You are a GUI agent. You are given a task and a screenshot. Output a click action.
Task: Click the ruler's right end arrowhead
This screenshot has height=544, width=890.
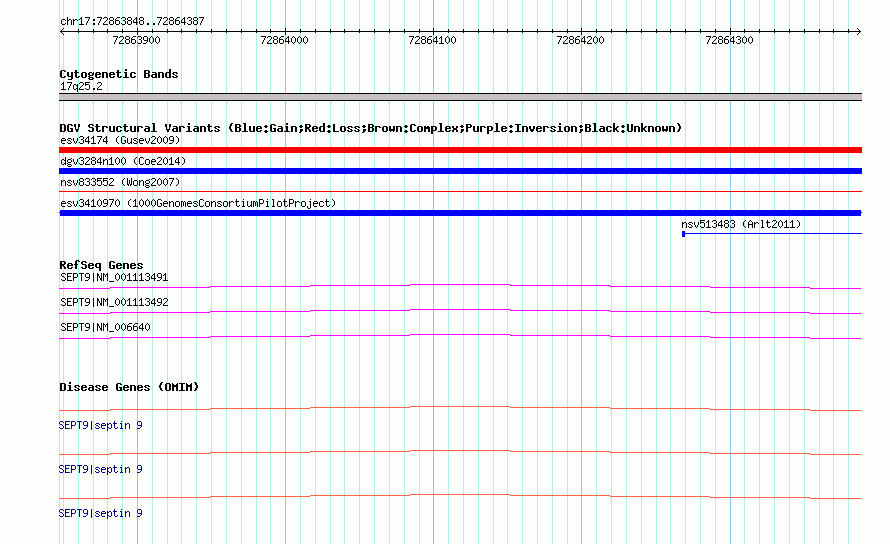click(x=858, y=31)
